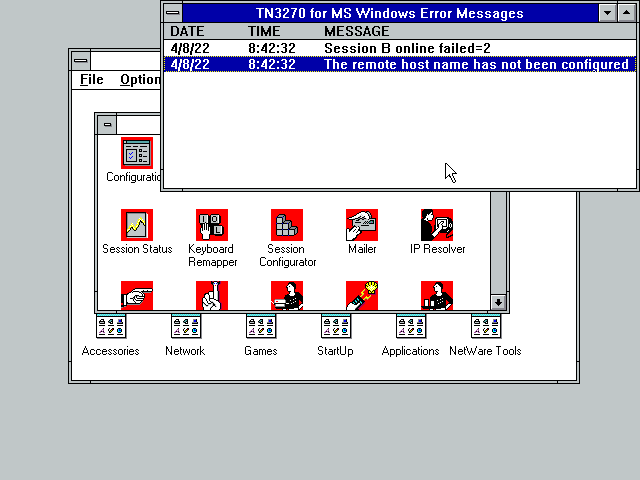Open the NetWare Tools program group

click(x=486, y=327)
